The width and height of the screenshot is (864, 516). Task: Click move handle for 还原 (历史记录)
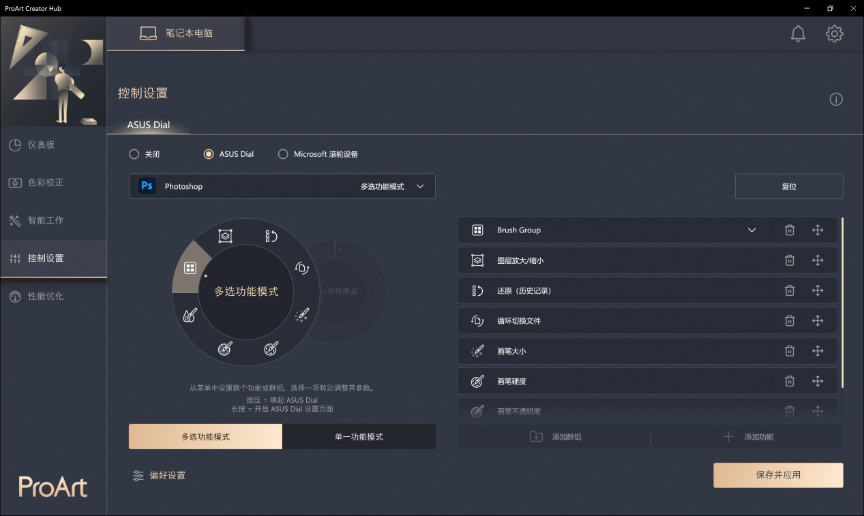tap(818, 291)
